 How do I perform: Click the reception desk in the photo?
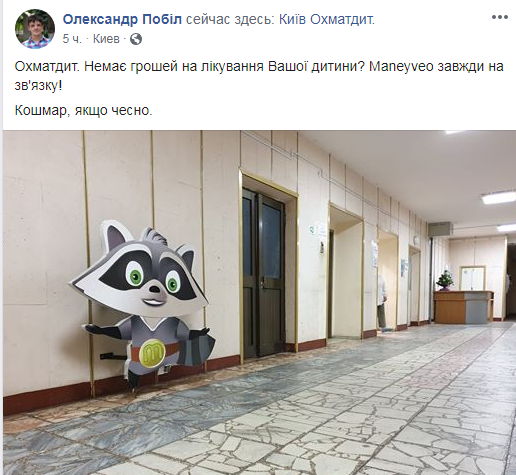click(464, 306)
